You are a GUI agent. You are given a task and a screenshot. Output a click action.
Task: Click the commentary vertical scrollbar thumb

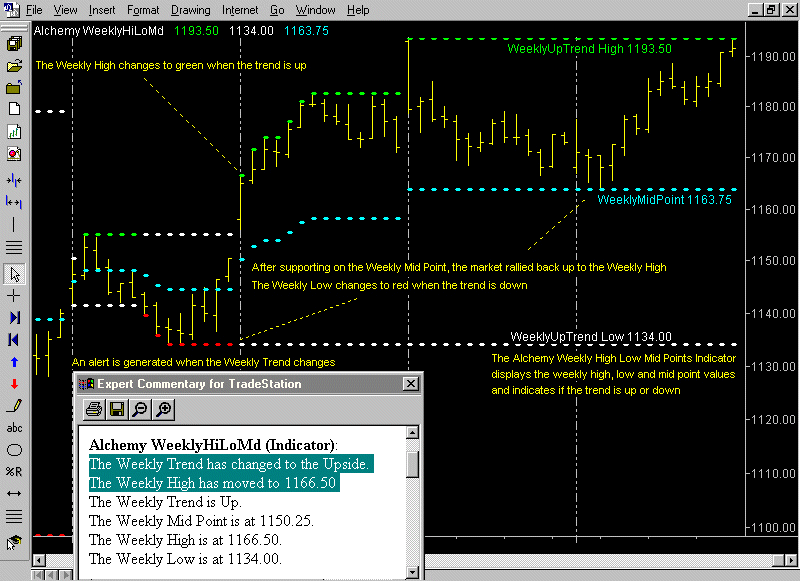pos(413,464)
